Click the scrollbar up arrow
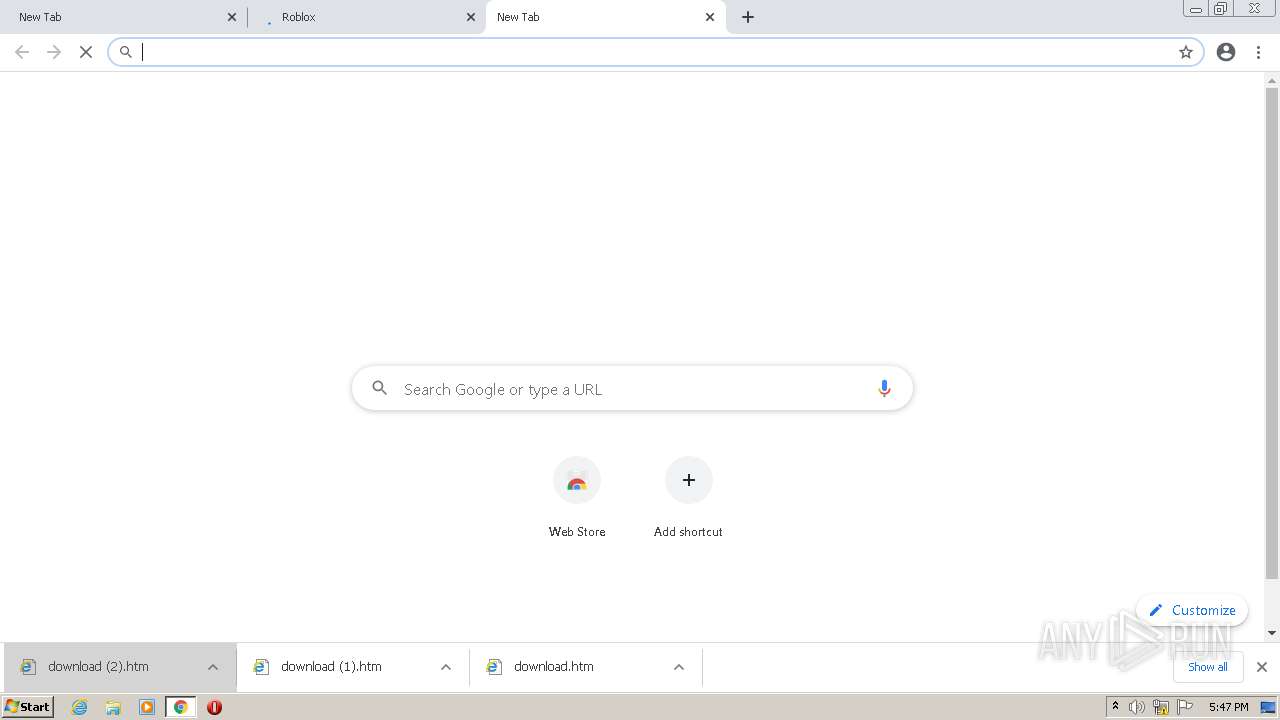Image resolution: width=1280 pixels, height=720 pixels. [x=1272, y=79]
